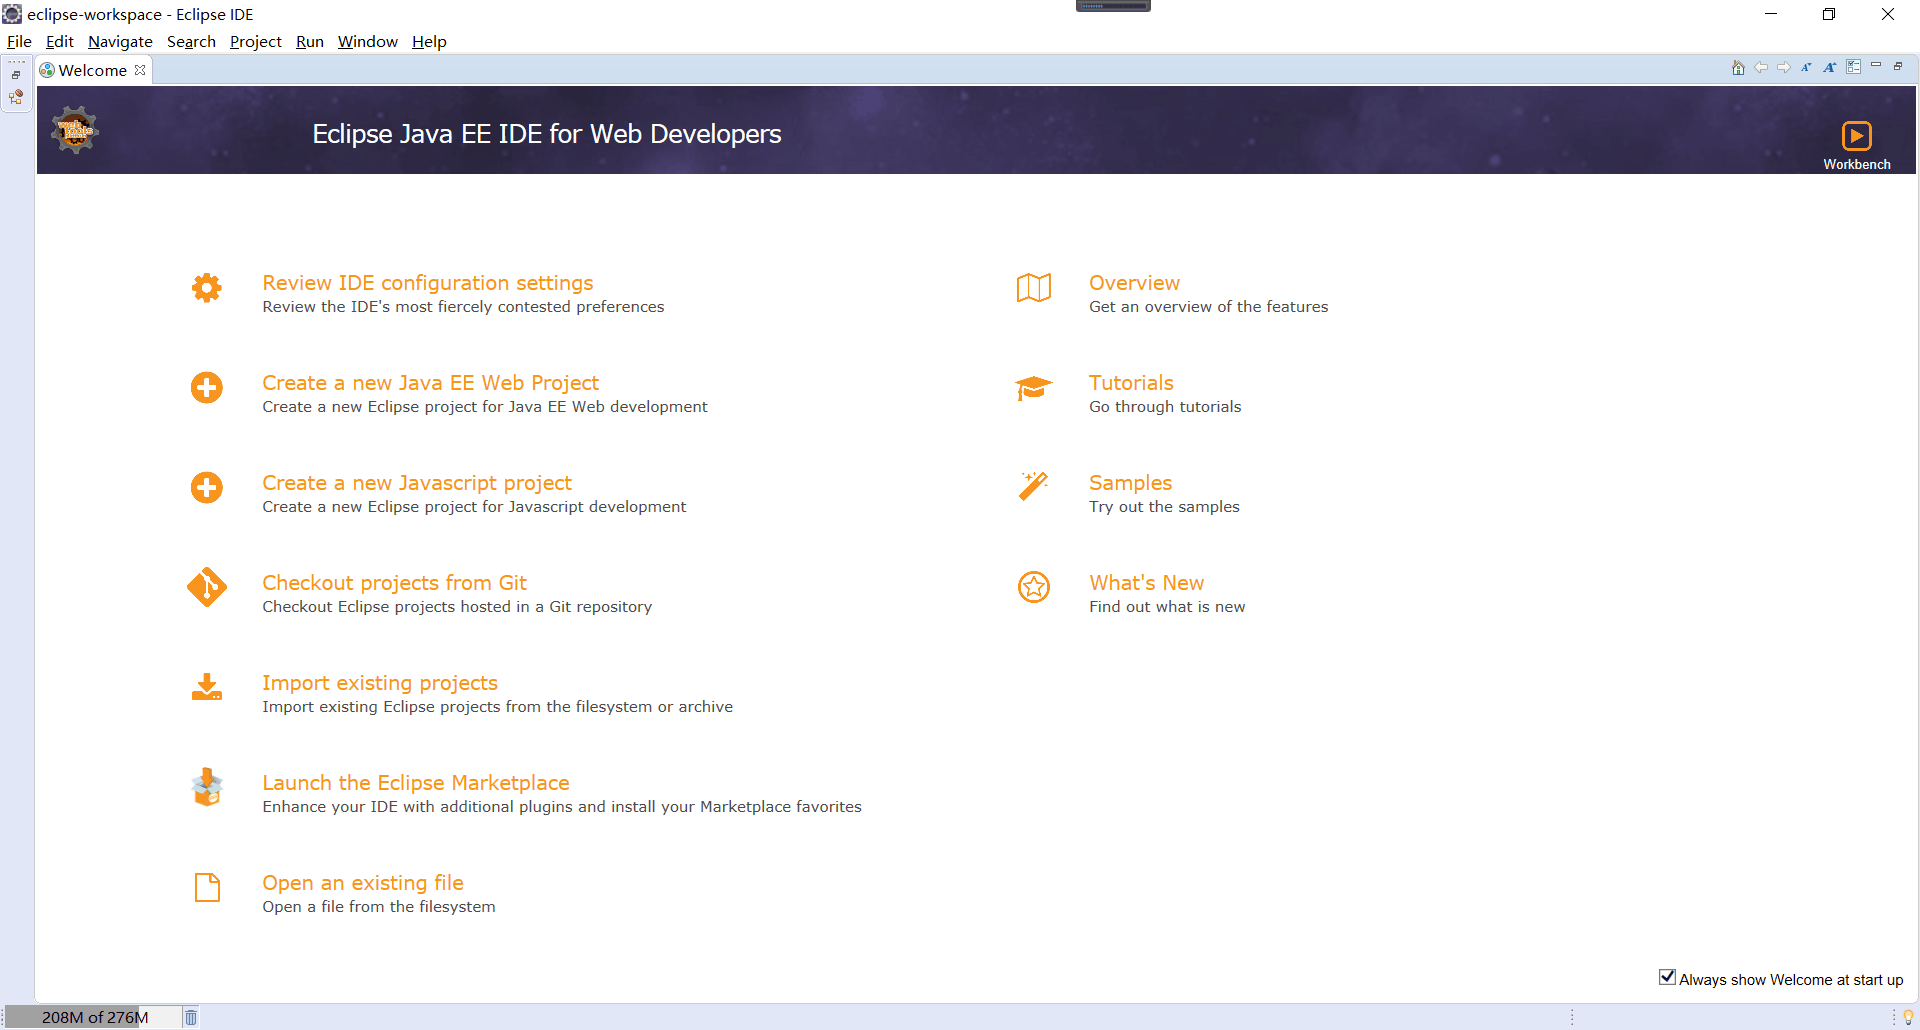Go to the Welcome home page icon

1738,67
